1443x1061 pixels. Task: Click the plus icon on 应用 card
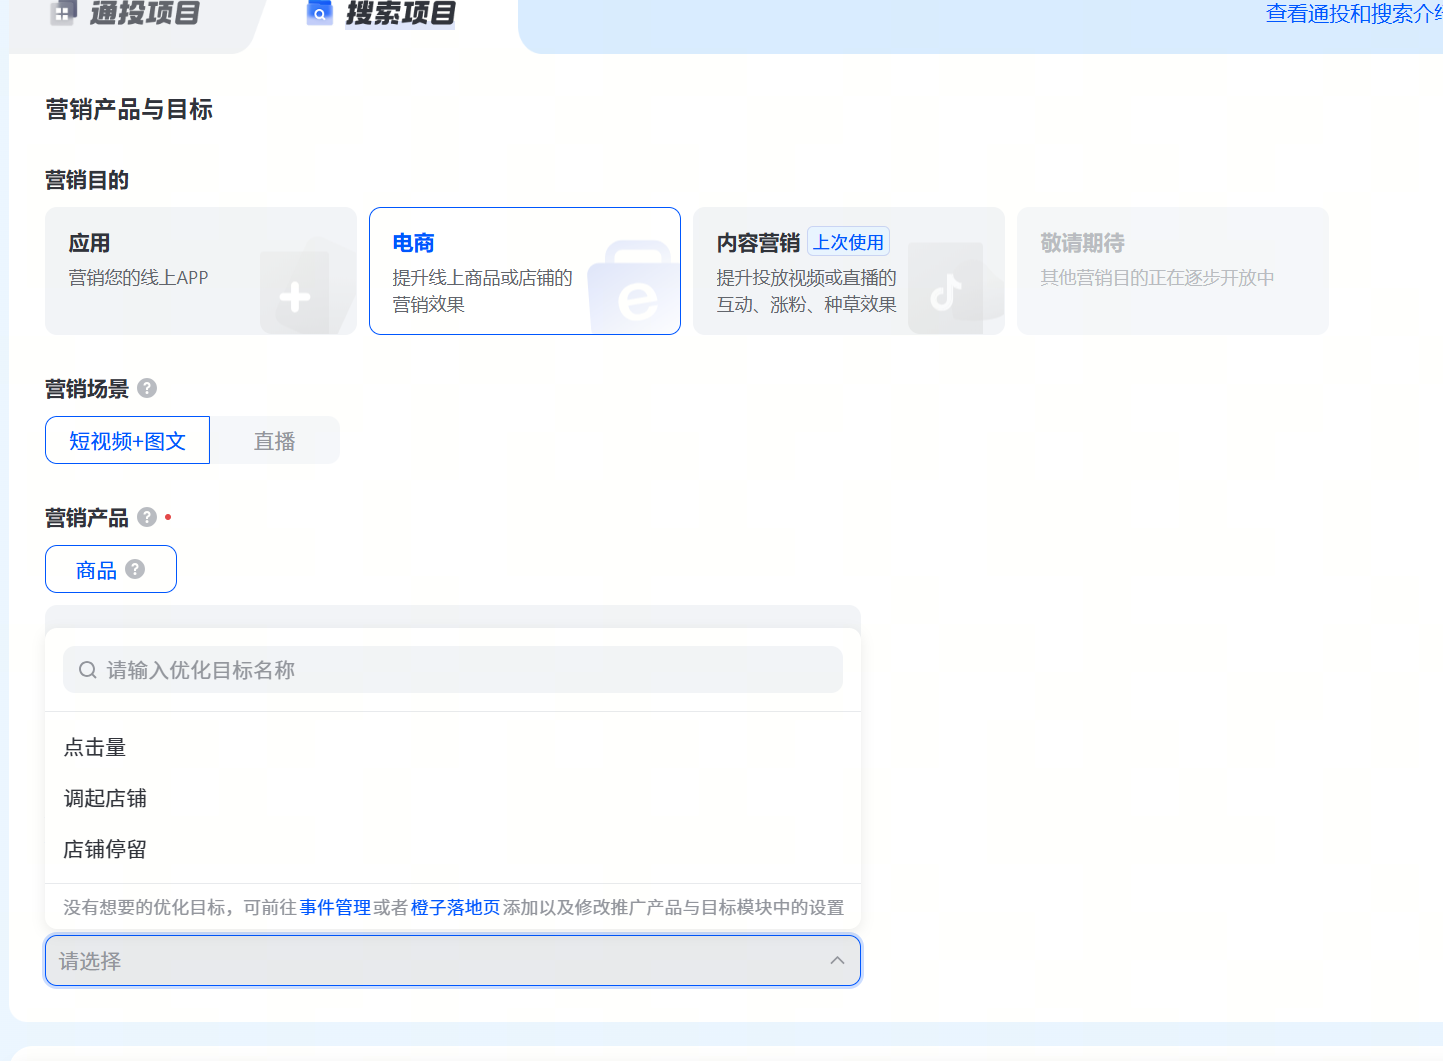point(295,297)
